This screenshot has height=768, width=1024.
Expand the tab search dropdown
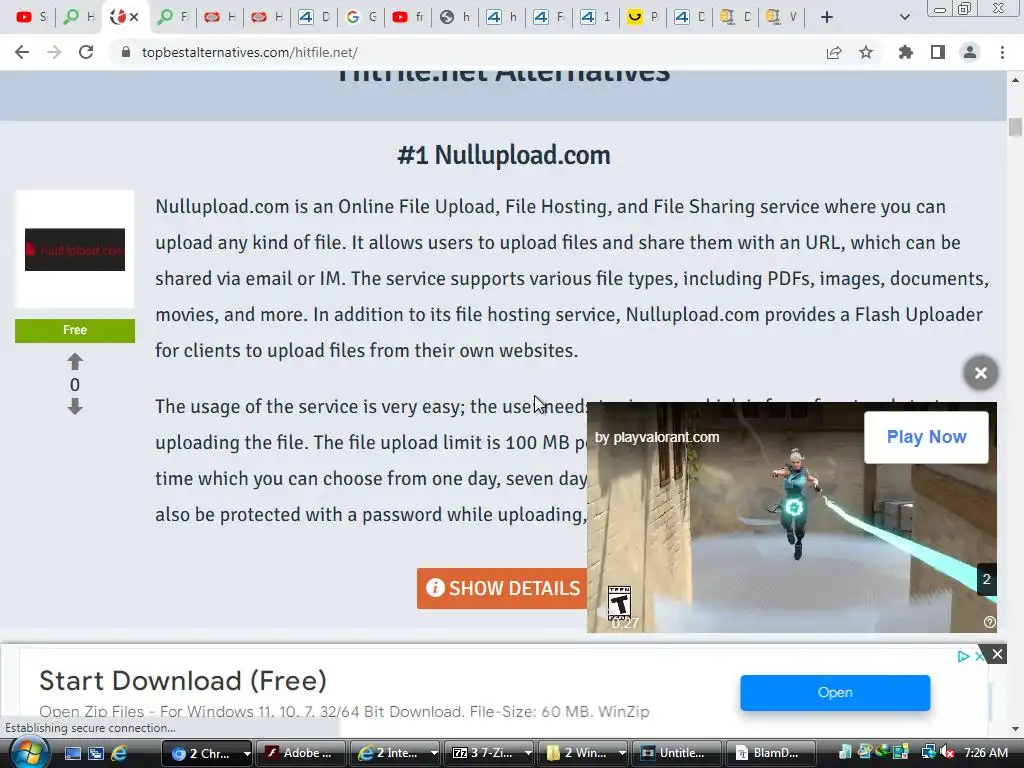tap(904, 17)
